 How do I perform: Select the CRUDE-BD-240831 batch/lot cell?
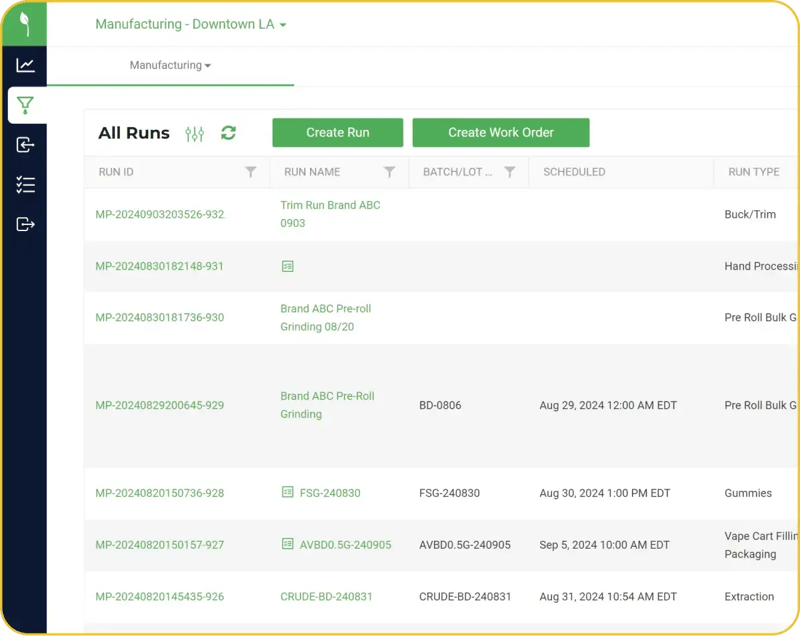click(465, 597)
